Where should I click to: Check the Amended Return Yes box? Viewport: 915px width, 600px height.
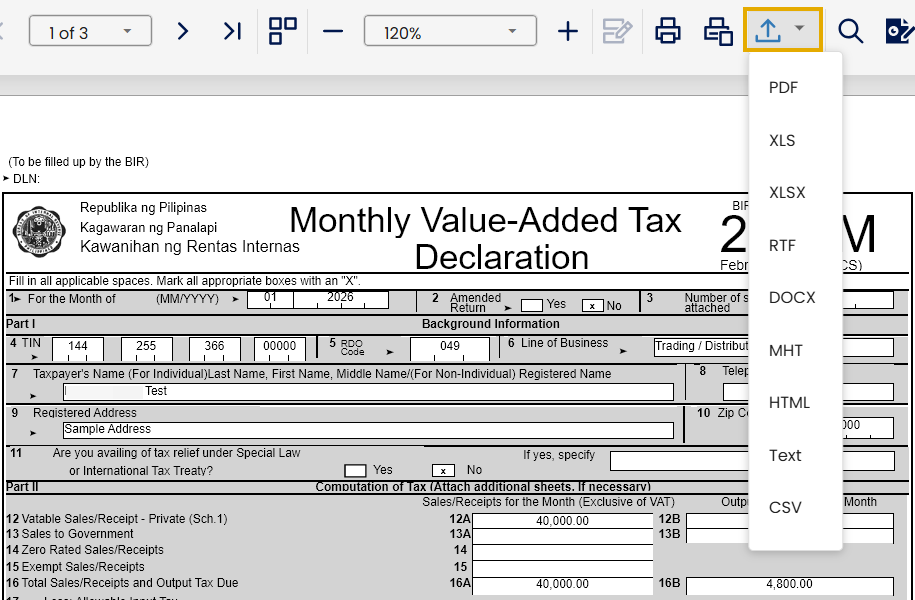[532, 305]
